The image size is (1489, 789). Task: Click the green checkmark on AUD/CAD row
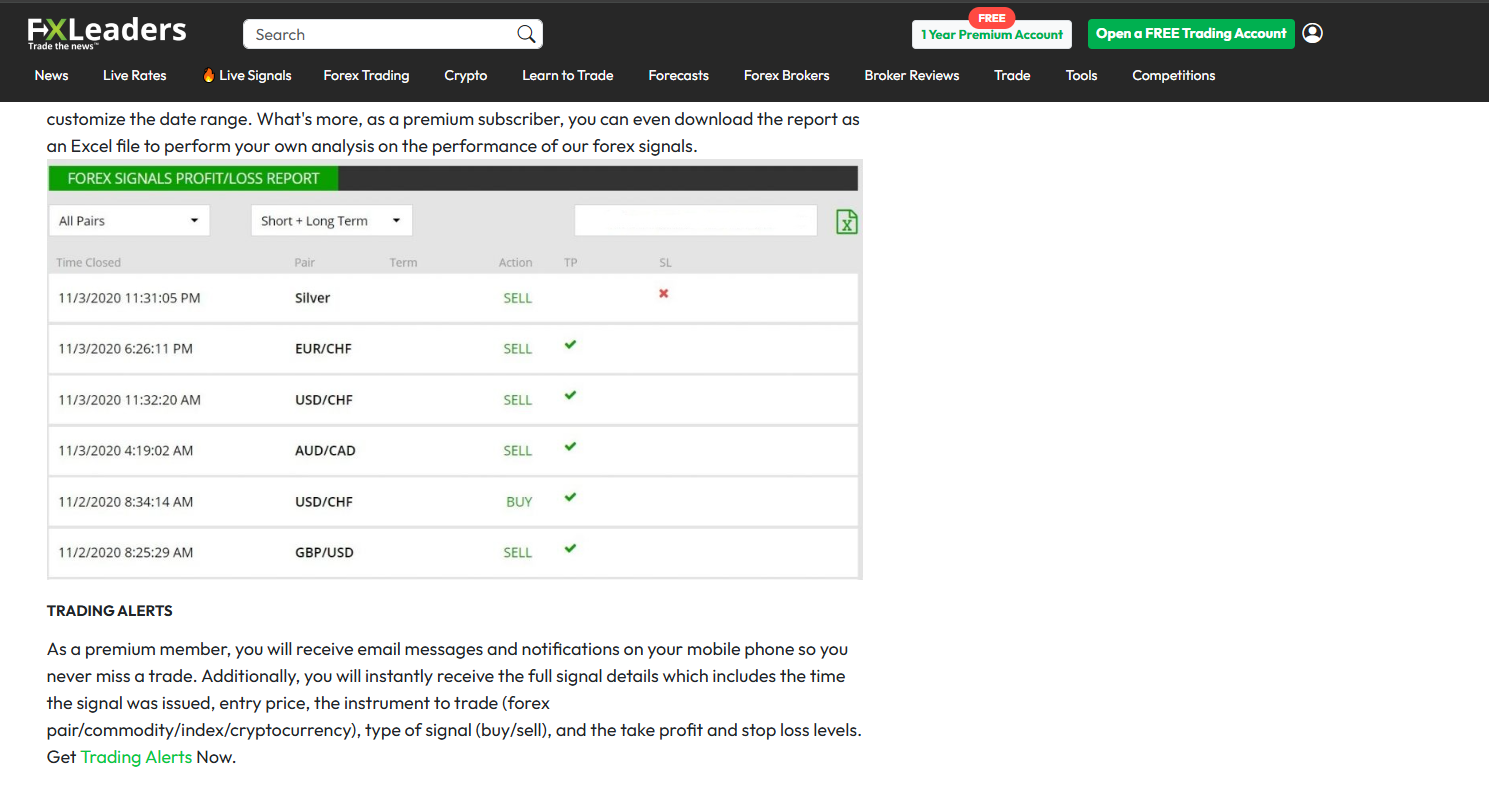click(x=570, y=446)
